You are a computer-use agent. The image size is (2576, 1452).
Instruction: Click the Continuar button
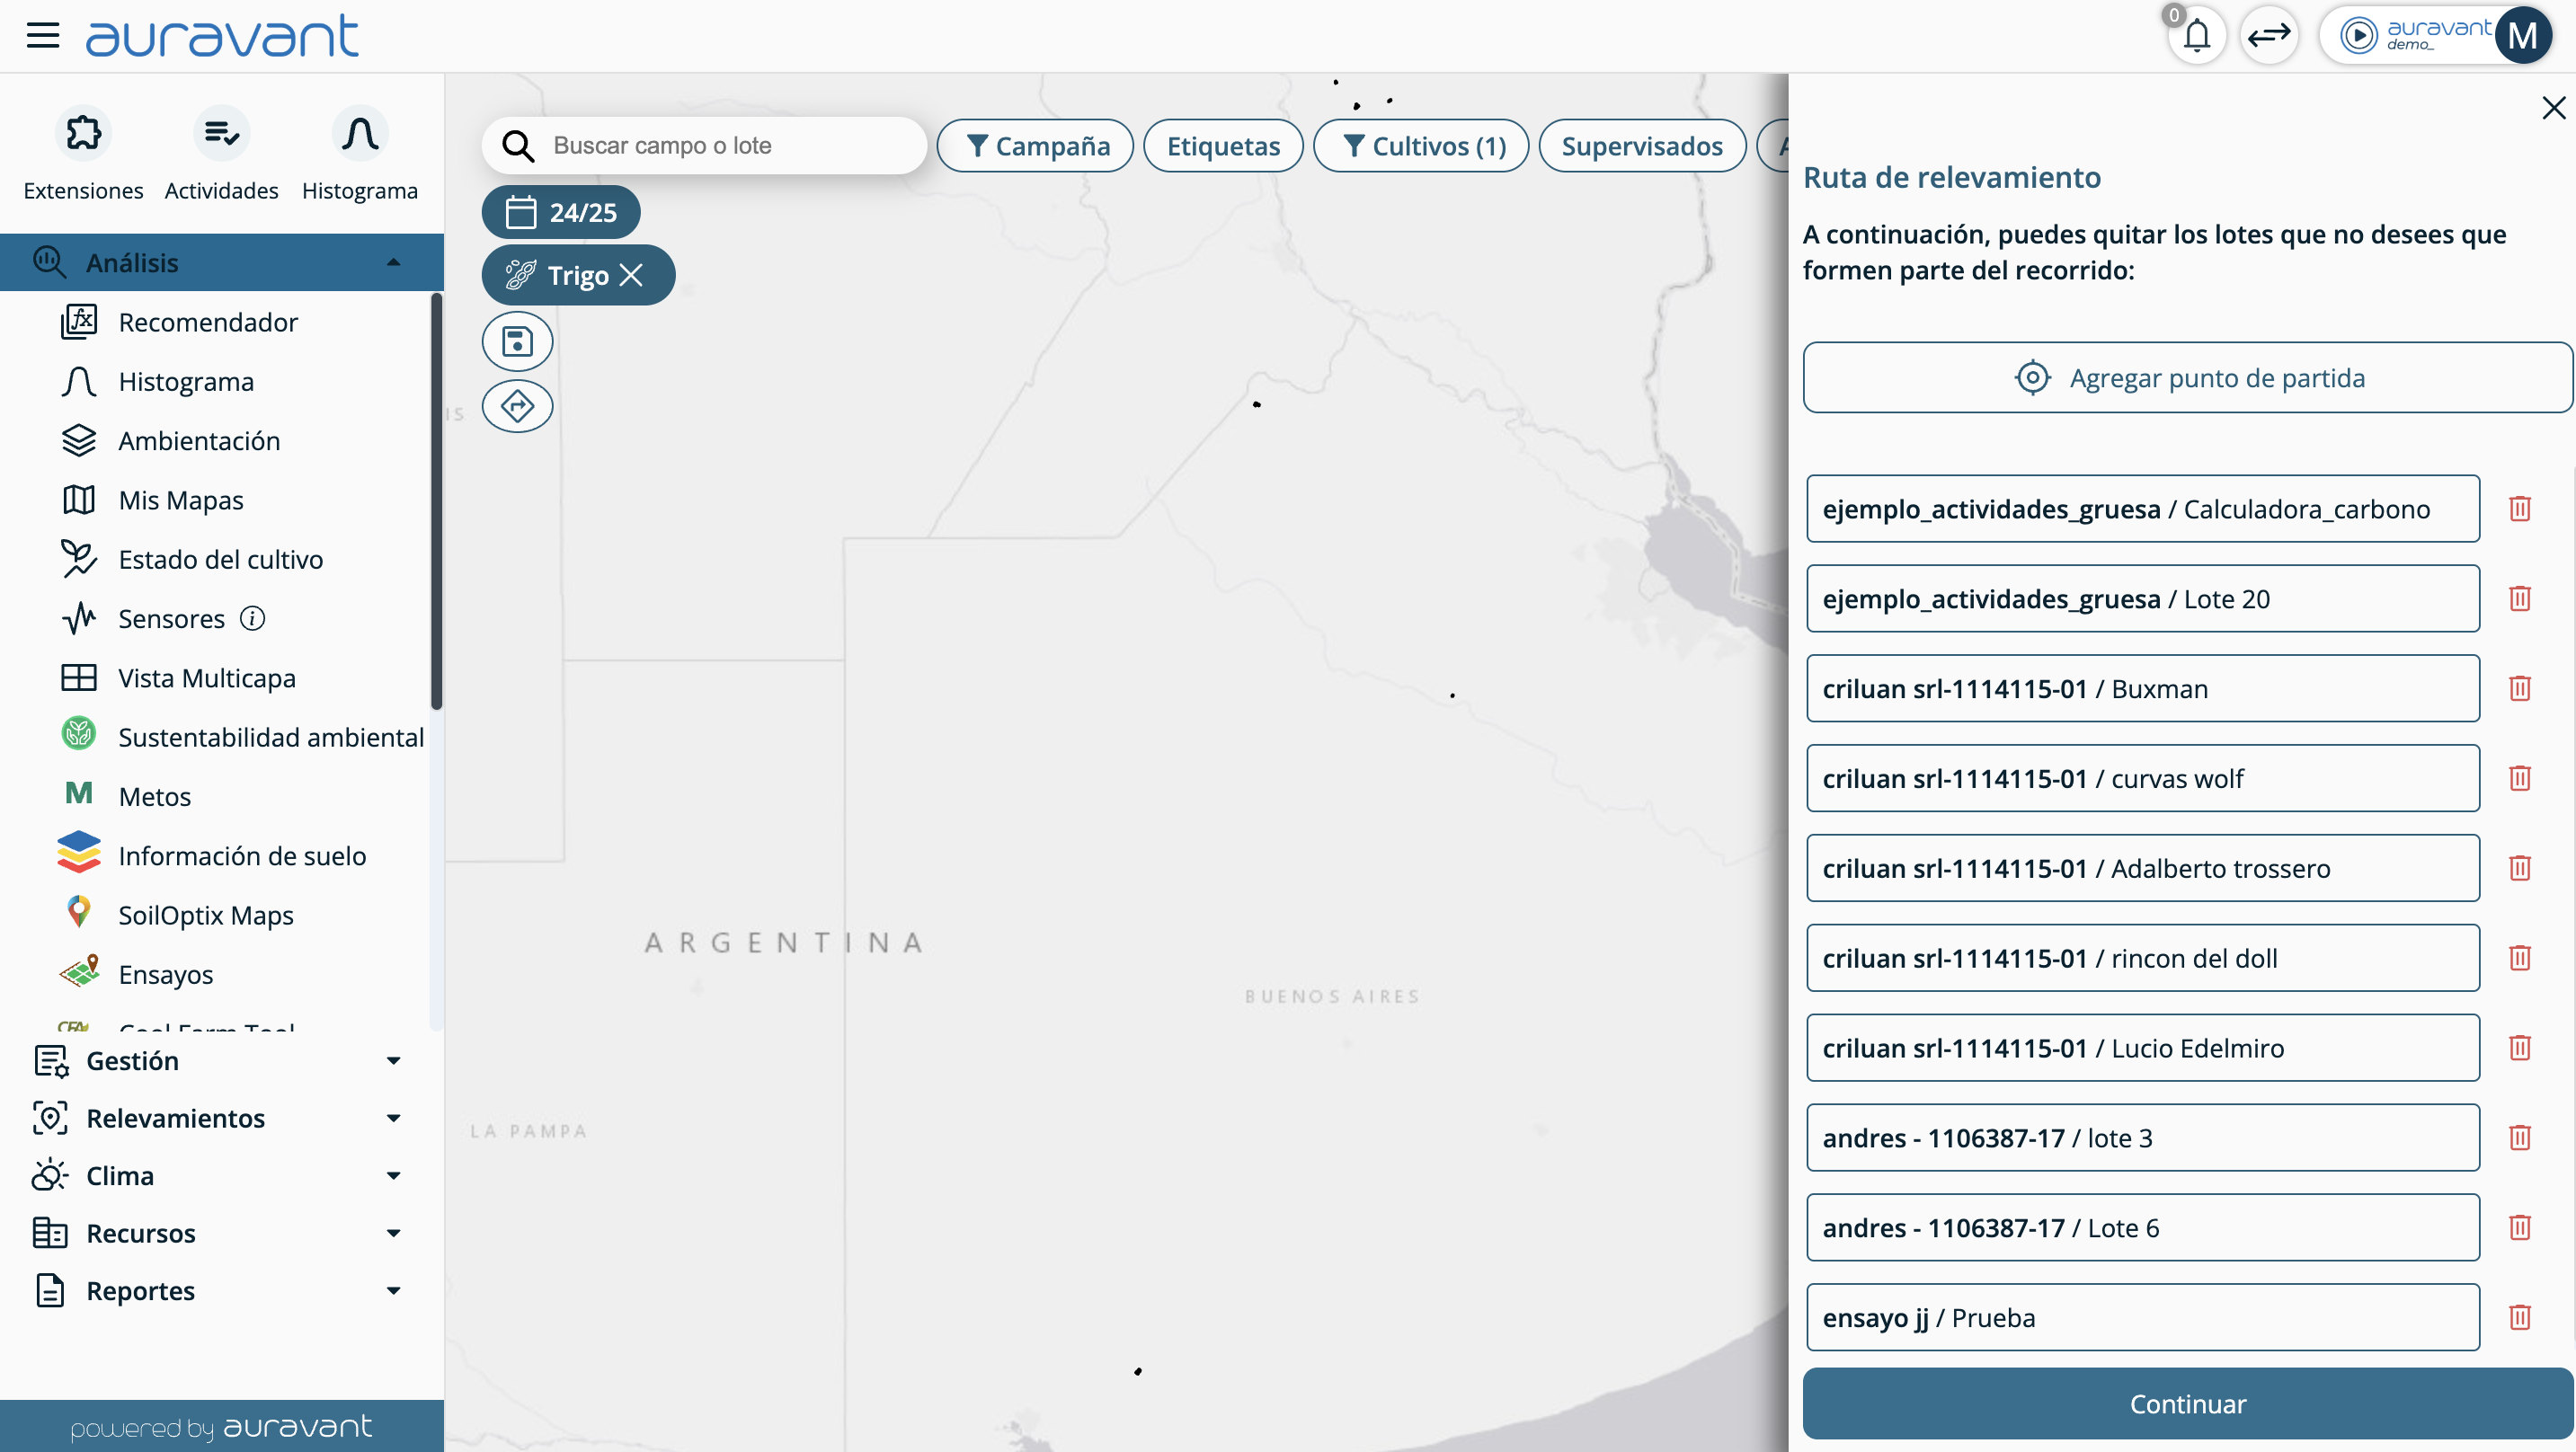pos(2187,1403)
